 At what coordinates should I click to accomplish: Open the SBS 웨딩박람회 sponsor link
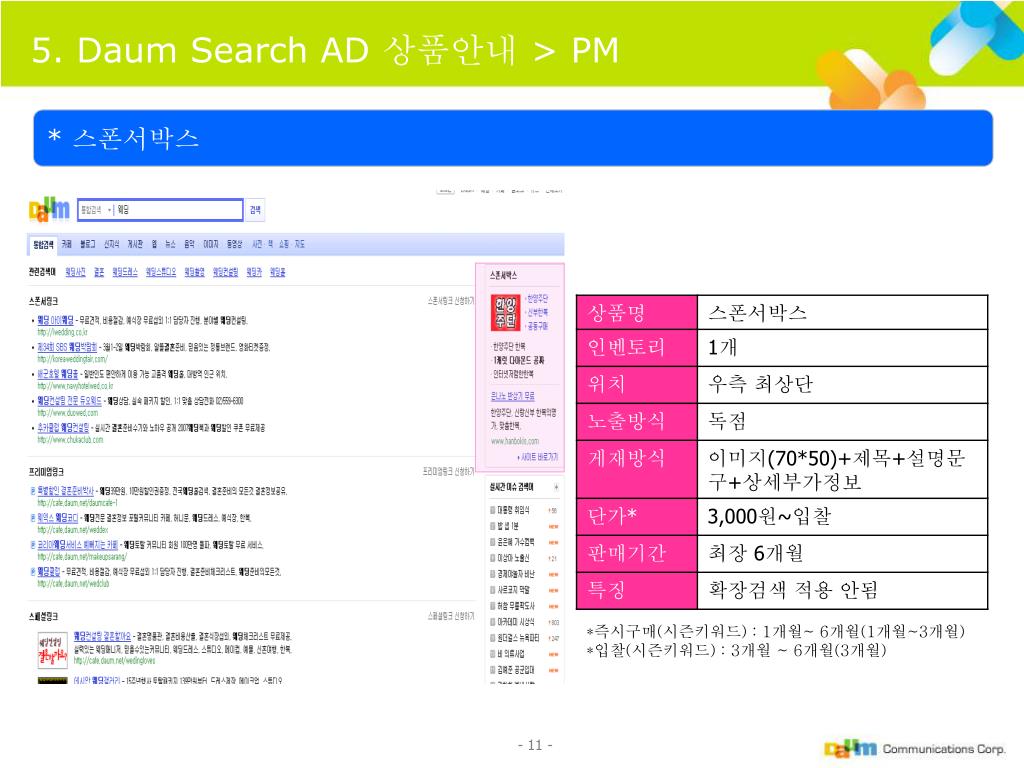pyautogui.click(x=67, y=347)
